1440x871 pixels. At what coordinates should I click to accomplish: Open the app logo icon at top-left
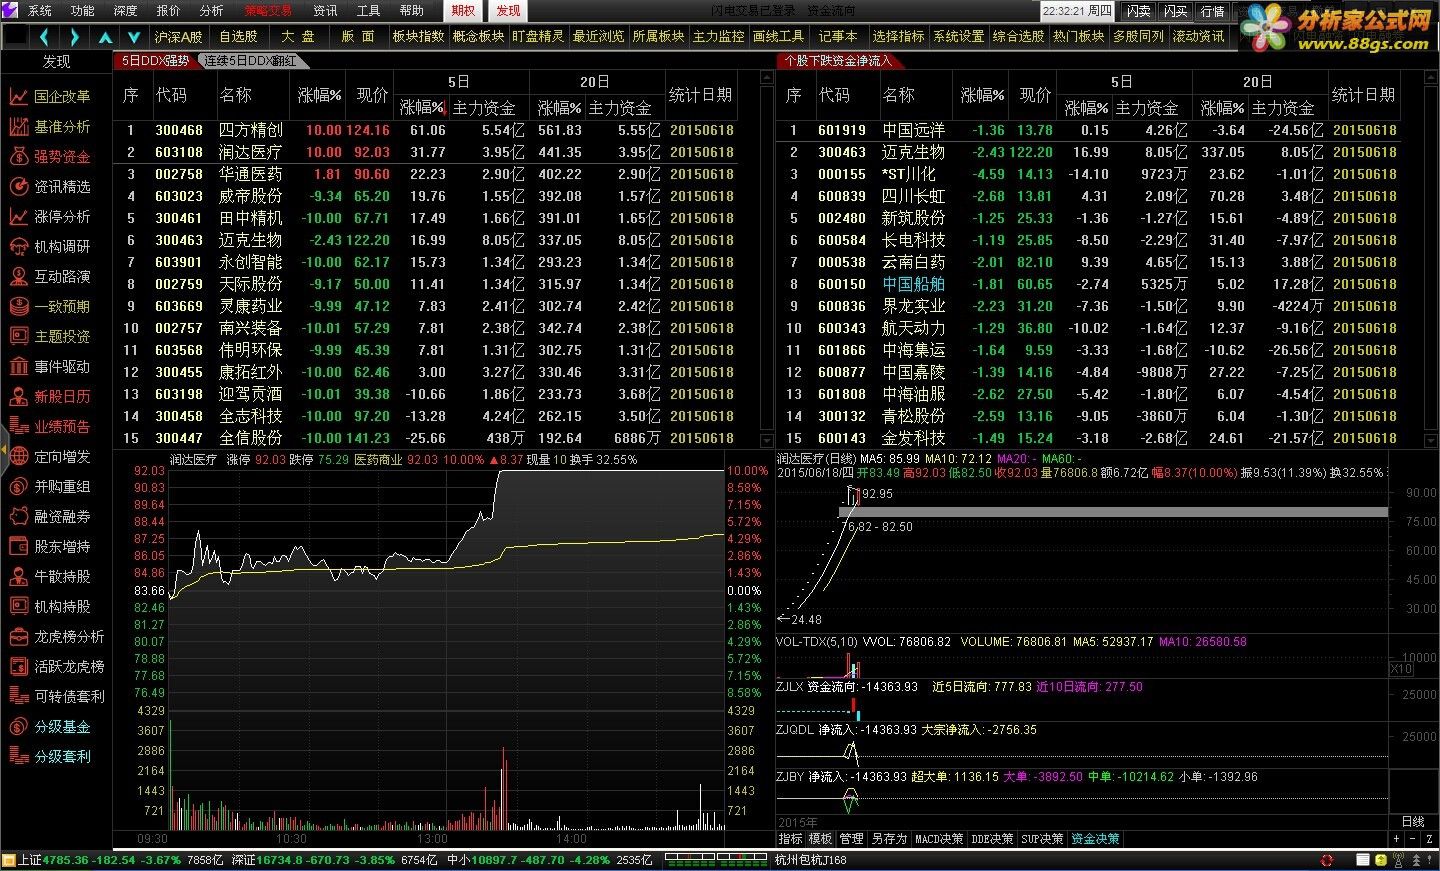(x=11, y=10)
